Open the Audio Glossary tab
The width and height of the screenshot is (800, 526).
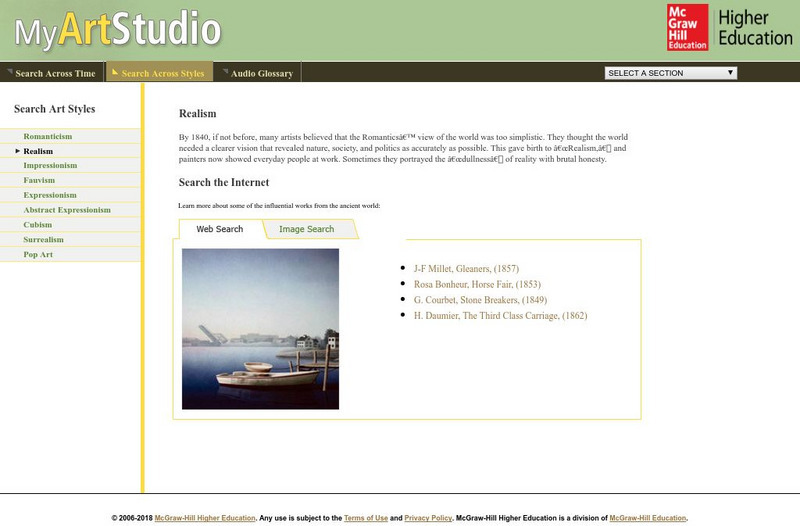(258, 73)
